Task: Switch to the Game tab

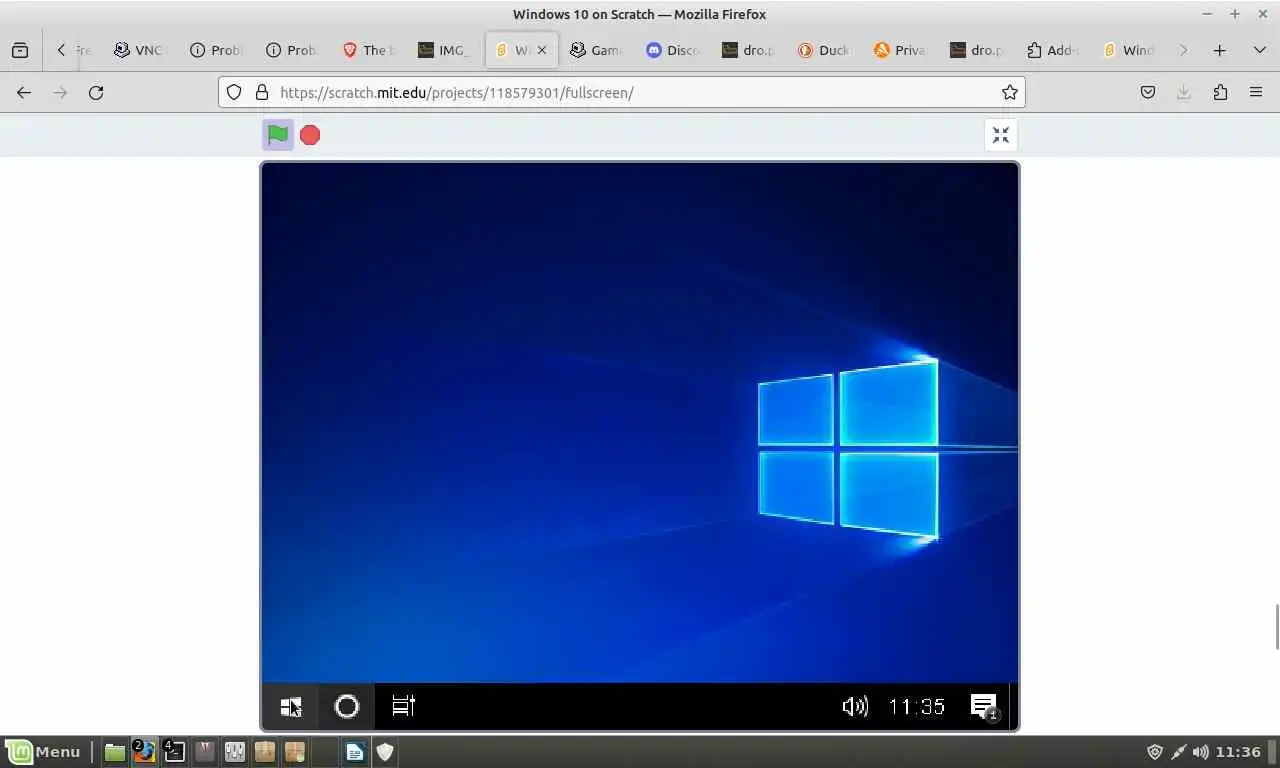Action: click(597, 50)
